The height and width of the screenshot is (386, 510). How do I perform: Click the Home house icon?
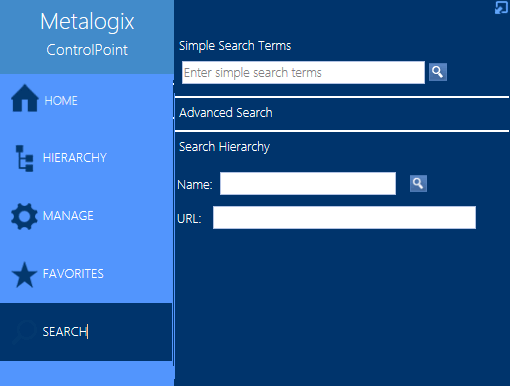(25, 98)
